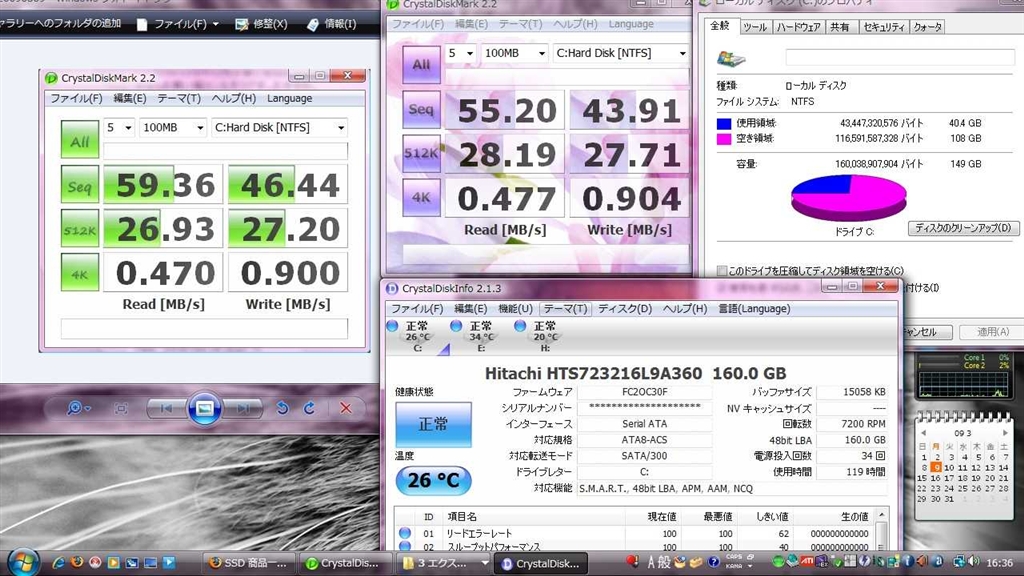The width and height of the screenshot is (1024, 576).
Task: Rotate photo clockwise
Action: tap(310, 408)
